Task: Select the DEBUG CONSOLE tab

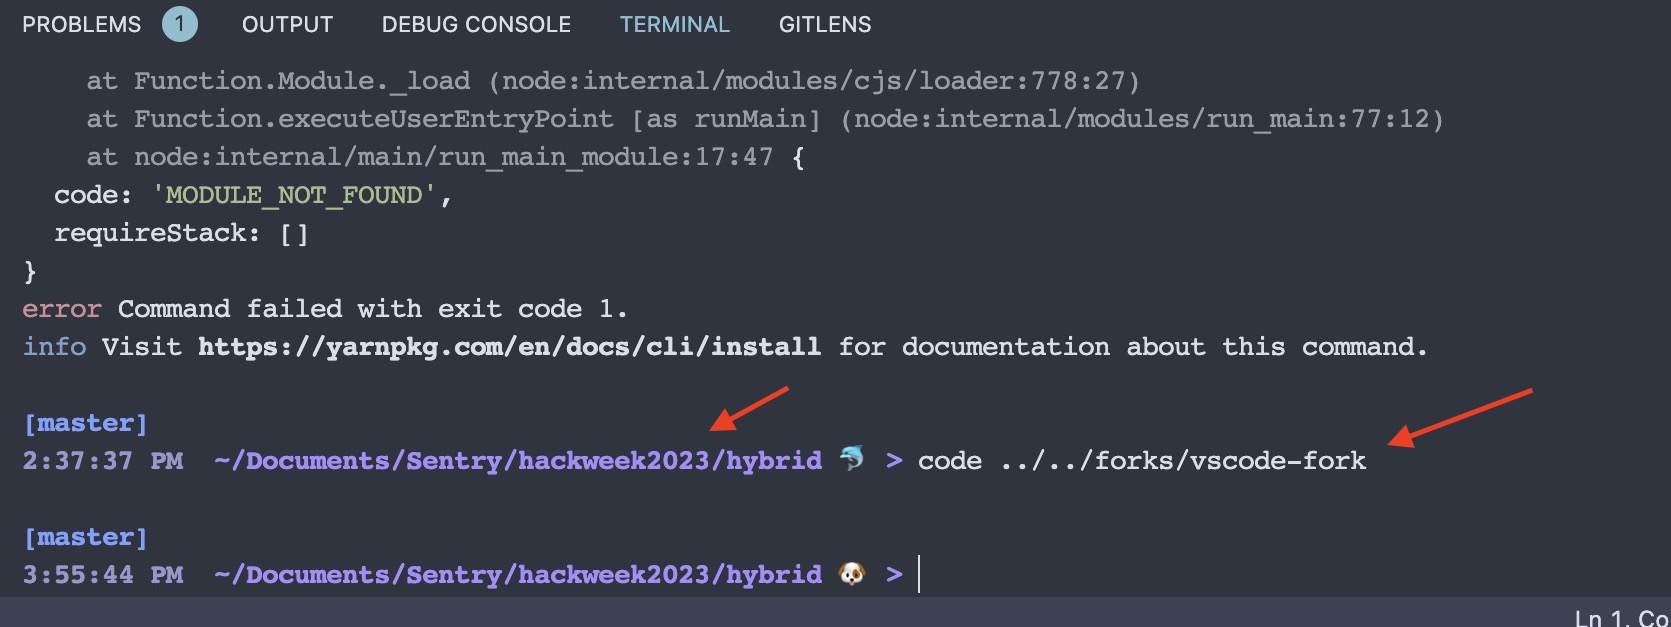Action: point(476,24)
